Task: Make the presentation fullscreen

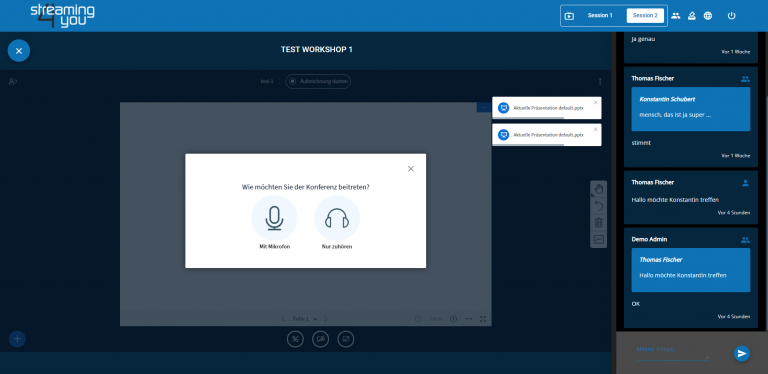Action: click(x=483, y=319)
